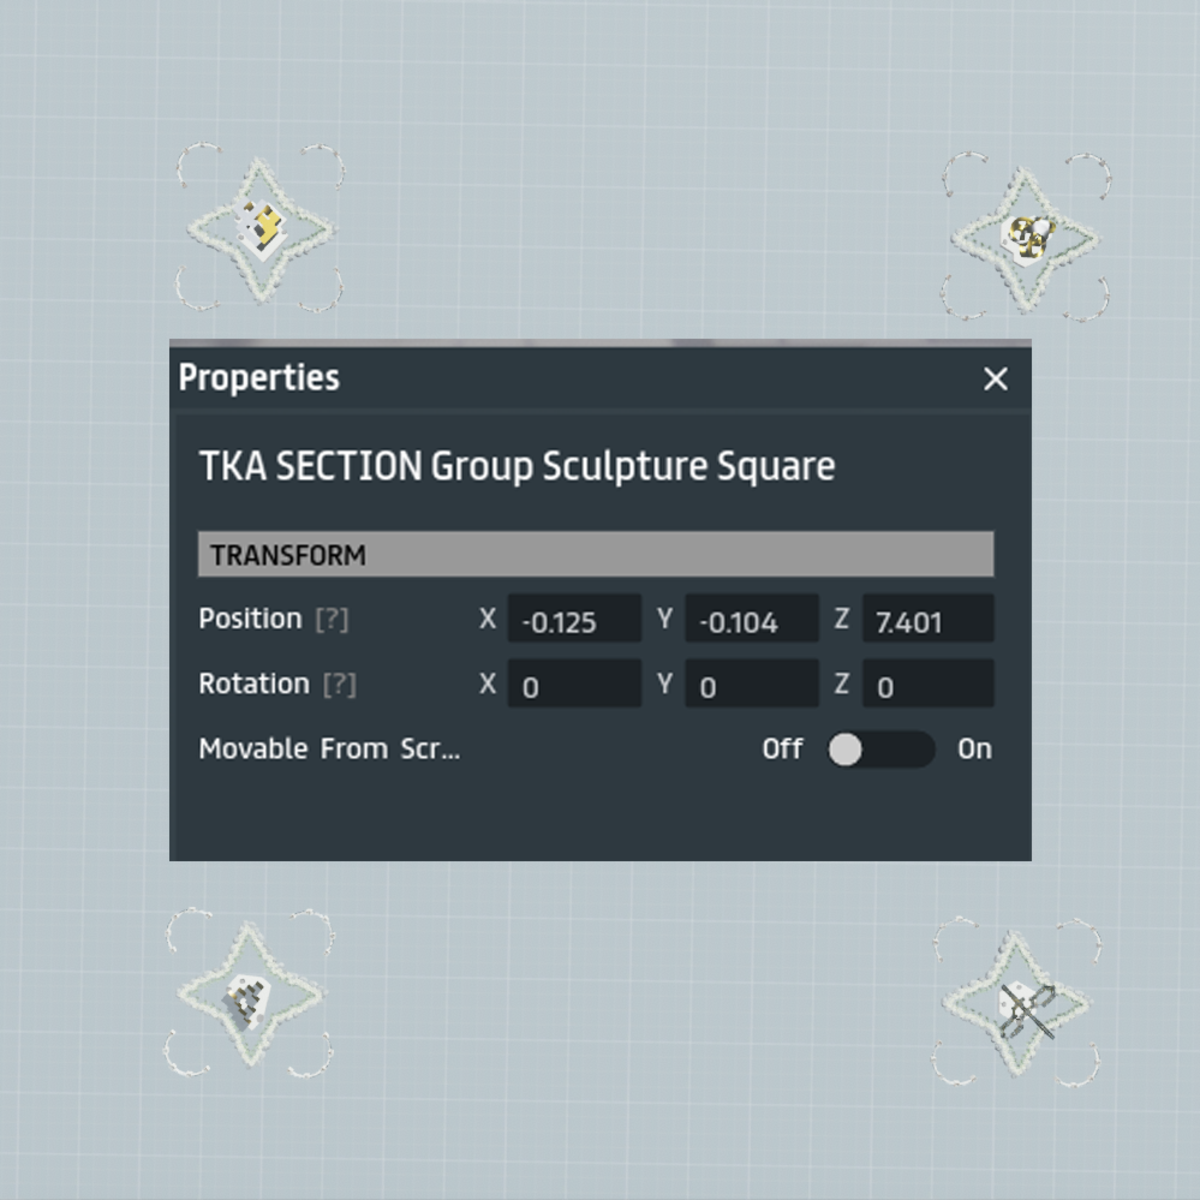The width and height of the screenshot is (1200, 1200).
Task: Click the Position help [?] icon
Action: coord(333,620)
